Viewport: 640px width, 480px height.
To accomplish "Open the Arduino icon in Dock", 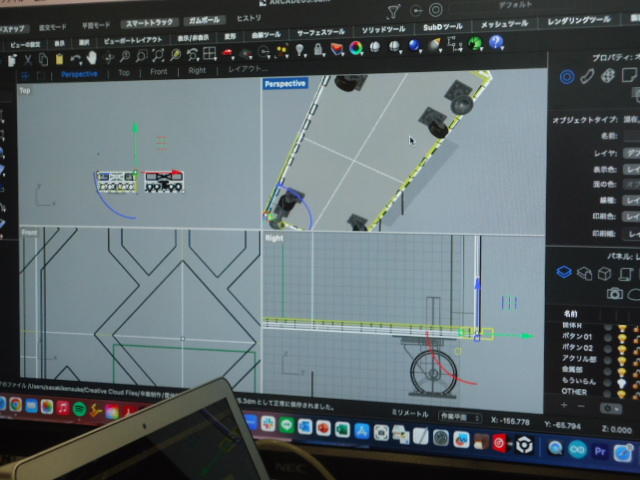I will click(577, 449).
